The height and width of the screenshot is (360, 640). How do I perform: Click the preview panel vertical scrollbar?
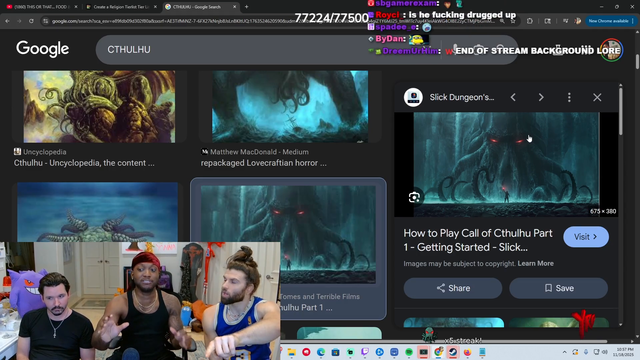point(620,110)
